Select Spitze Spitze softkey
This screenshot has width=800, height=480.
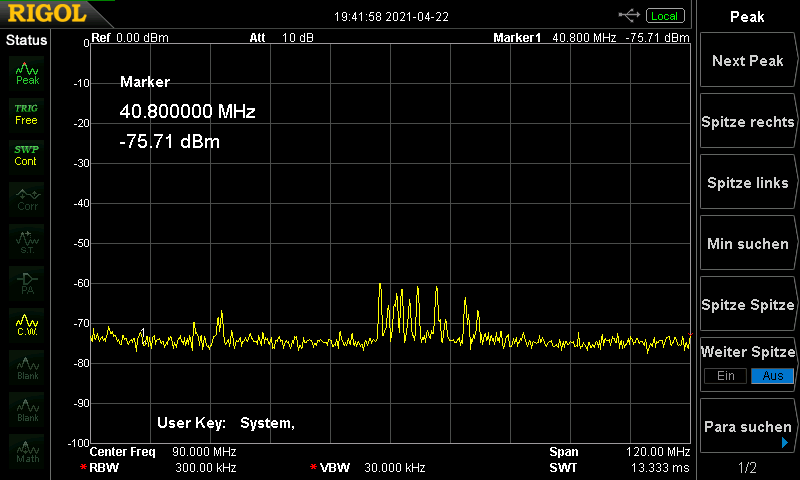[x=748, y=305]
